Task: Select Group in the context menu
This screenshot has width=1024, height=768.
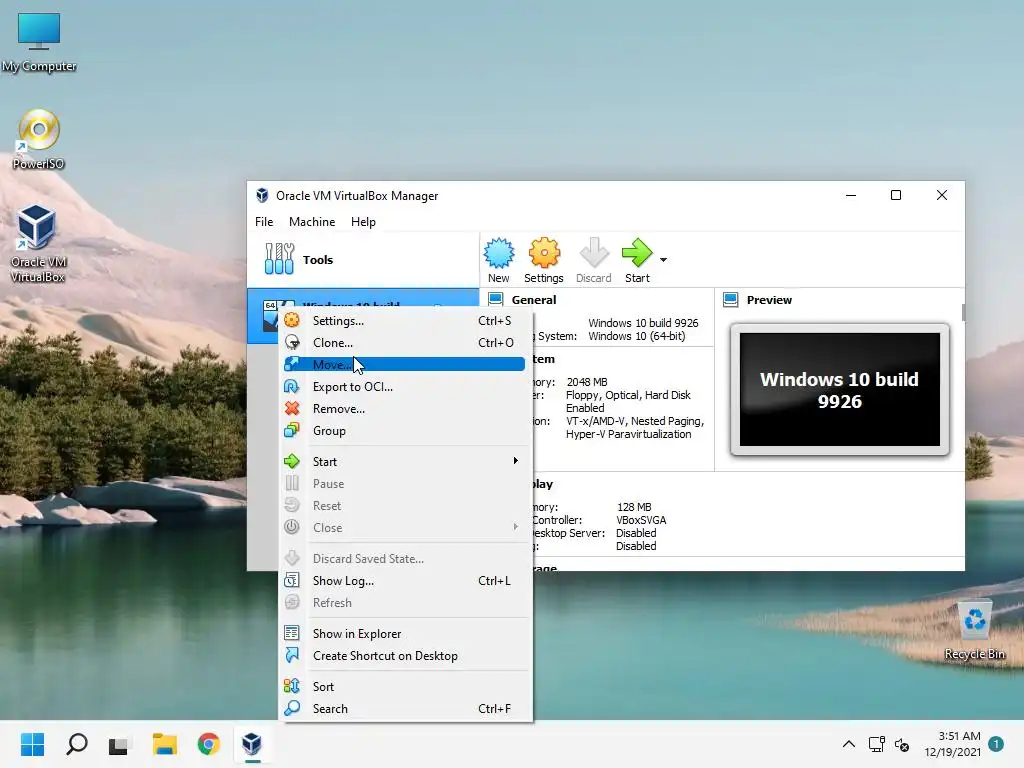Action: pyautogui.click(x=405, y=431)
